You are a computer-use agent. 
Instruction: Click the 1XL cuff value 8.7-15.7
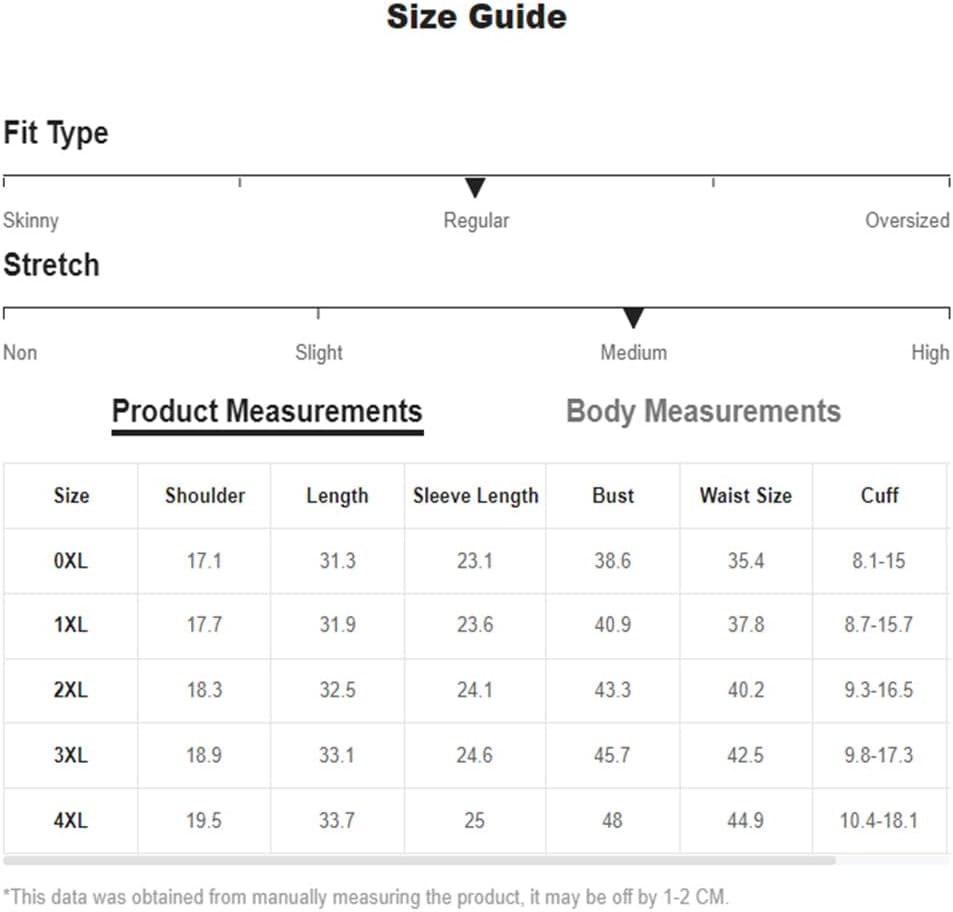pos(879,625)
